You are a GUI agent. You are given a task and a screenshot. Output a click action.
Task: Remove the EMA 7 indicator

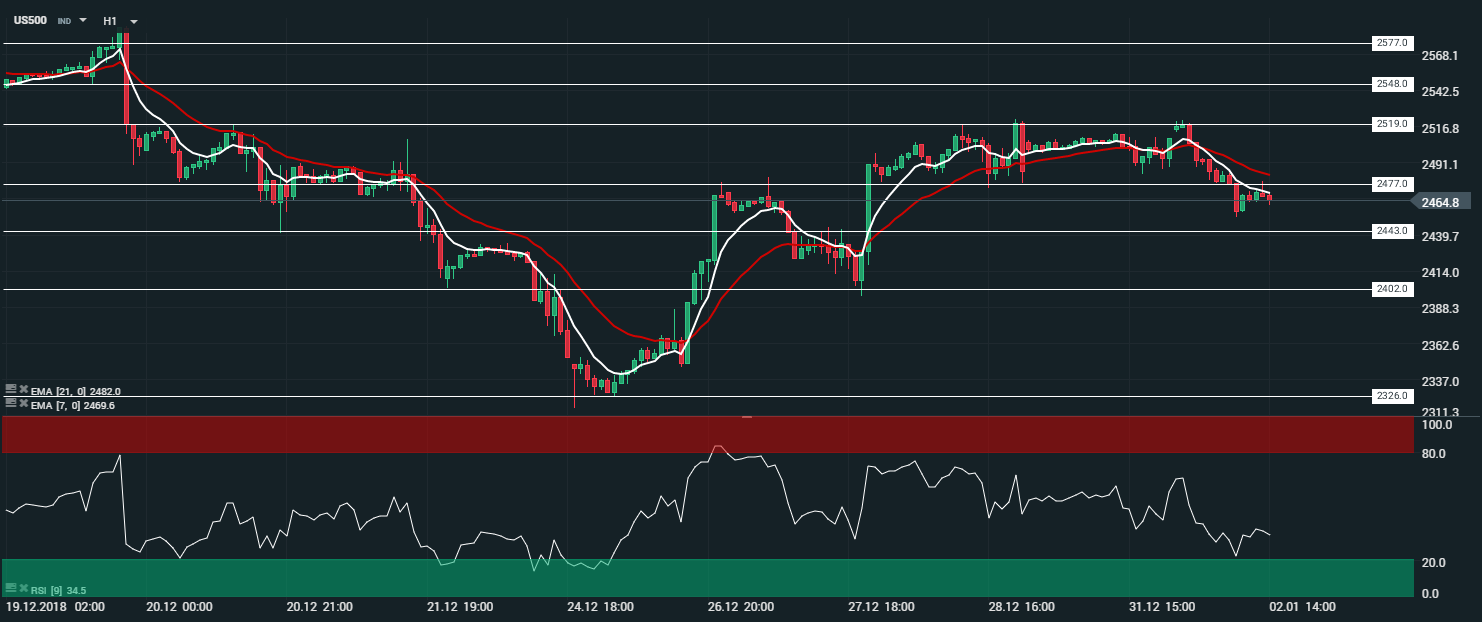[23, 403]
